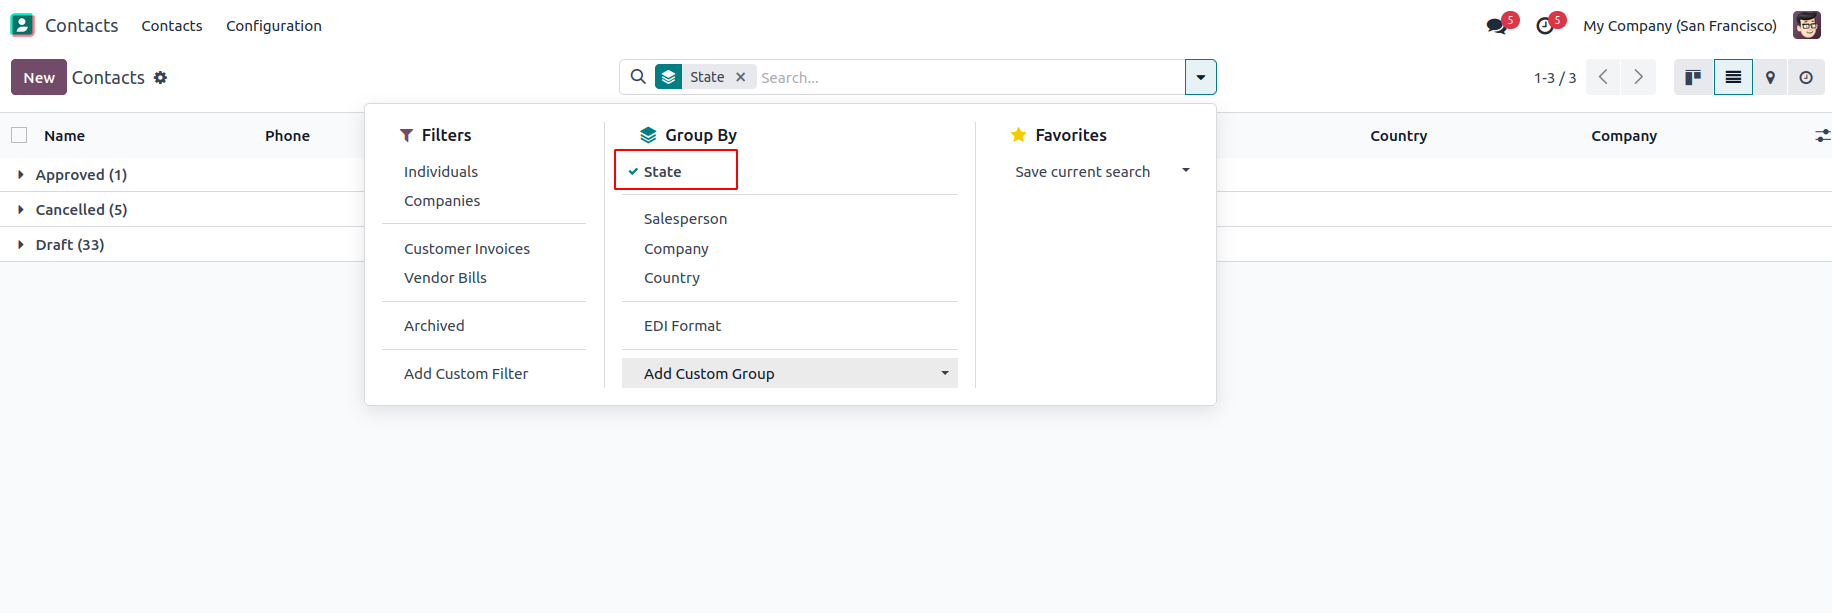Screen dimensions: 1832x613
Task: Open the conversations message icon
Action: point(1497,26)
